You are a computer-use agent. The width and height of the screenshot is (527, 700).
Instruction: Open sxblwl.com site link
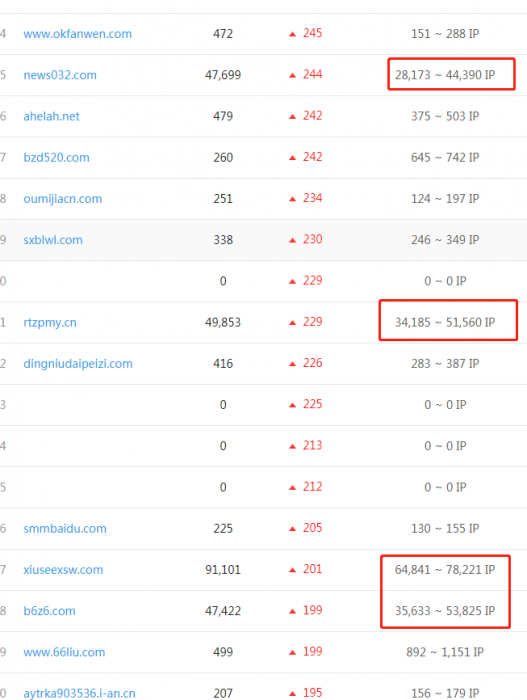(x=53, y=240)
